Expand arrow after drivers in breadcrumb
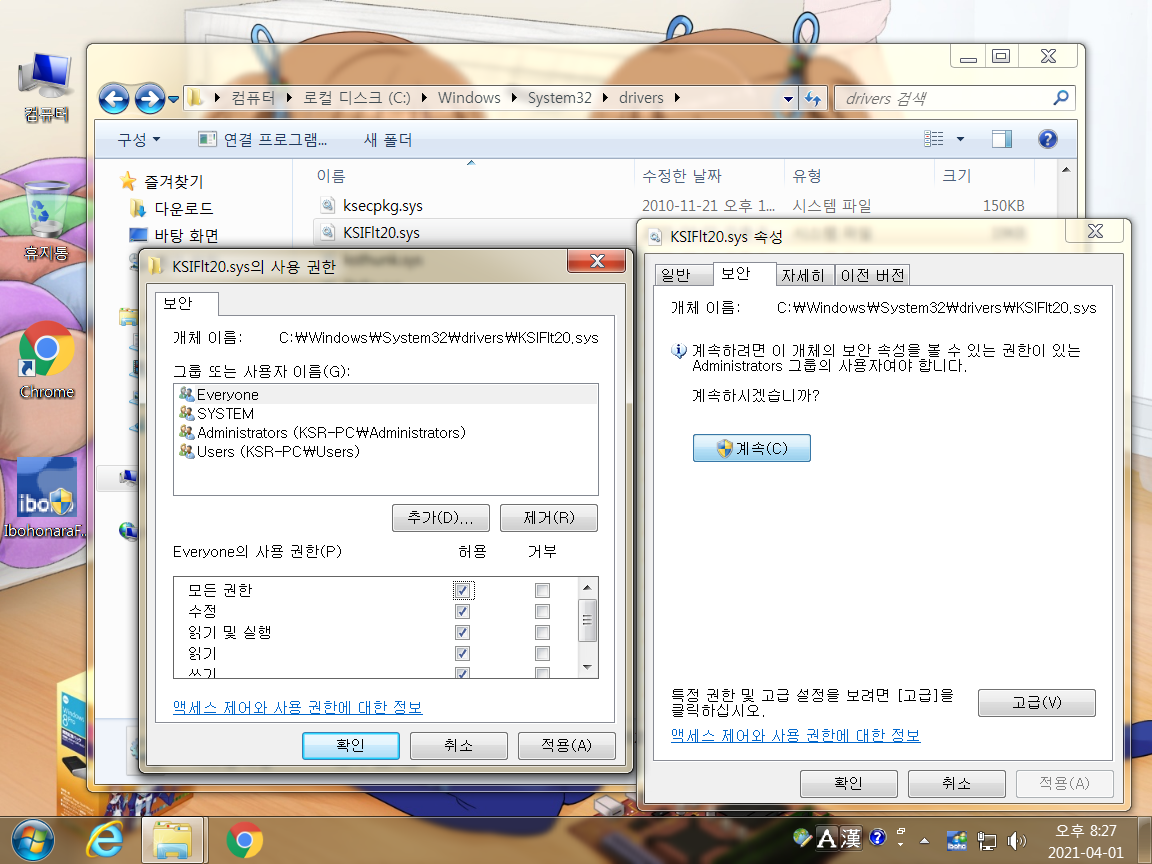Viewport: 1152px width, 864px height. tap(677, 98)
